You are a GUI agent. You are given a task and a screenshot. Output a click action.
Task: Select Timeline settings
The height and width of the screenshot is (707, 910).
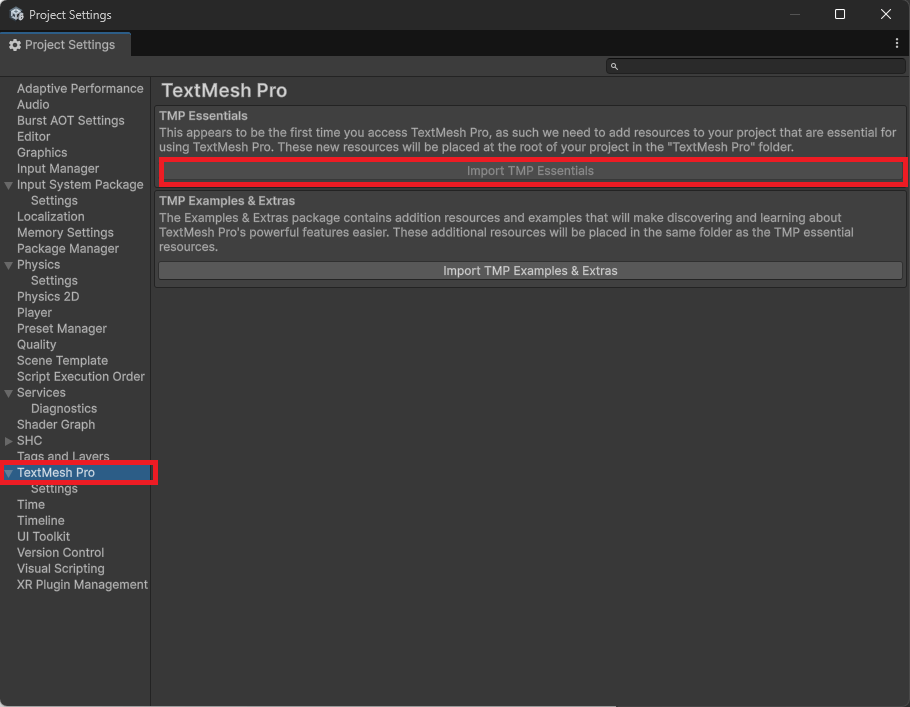41,520
